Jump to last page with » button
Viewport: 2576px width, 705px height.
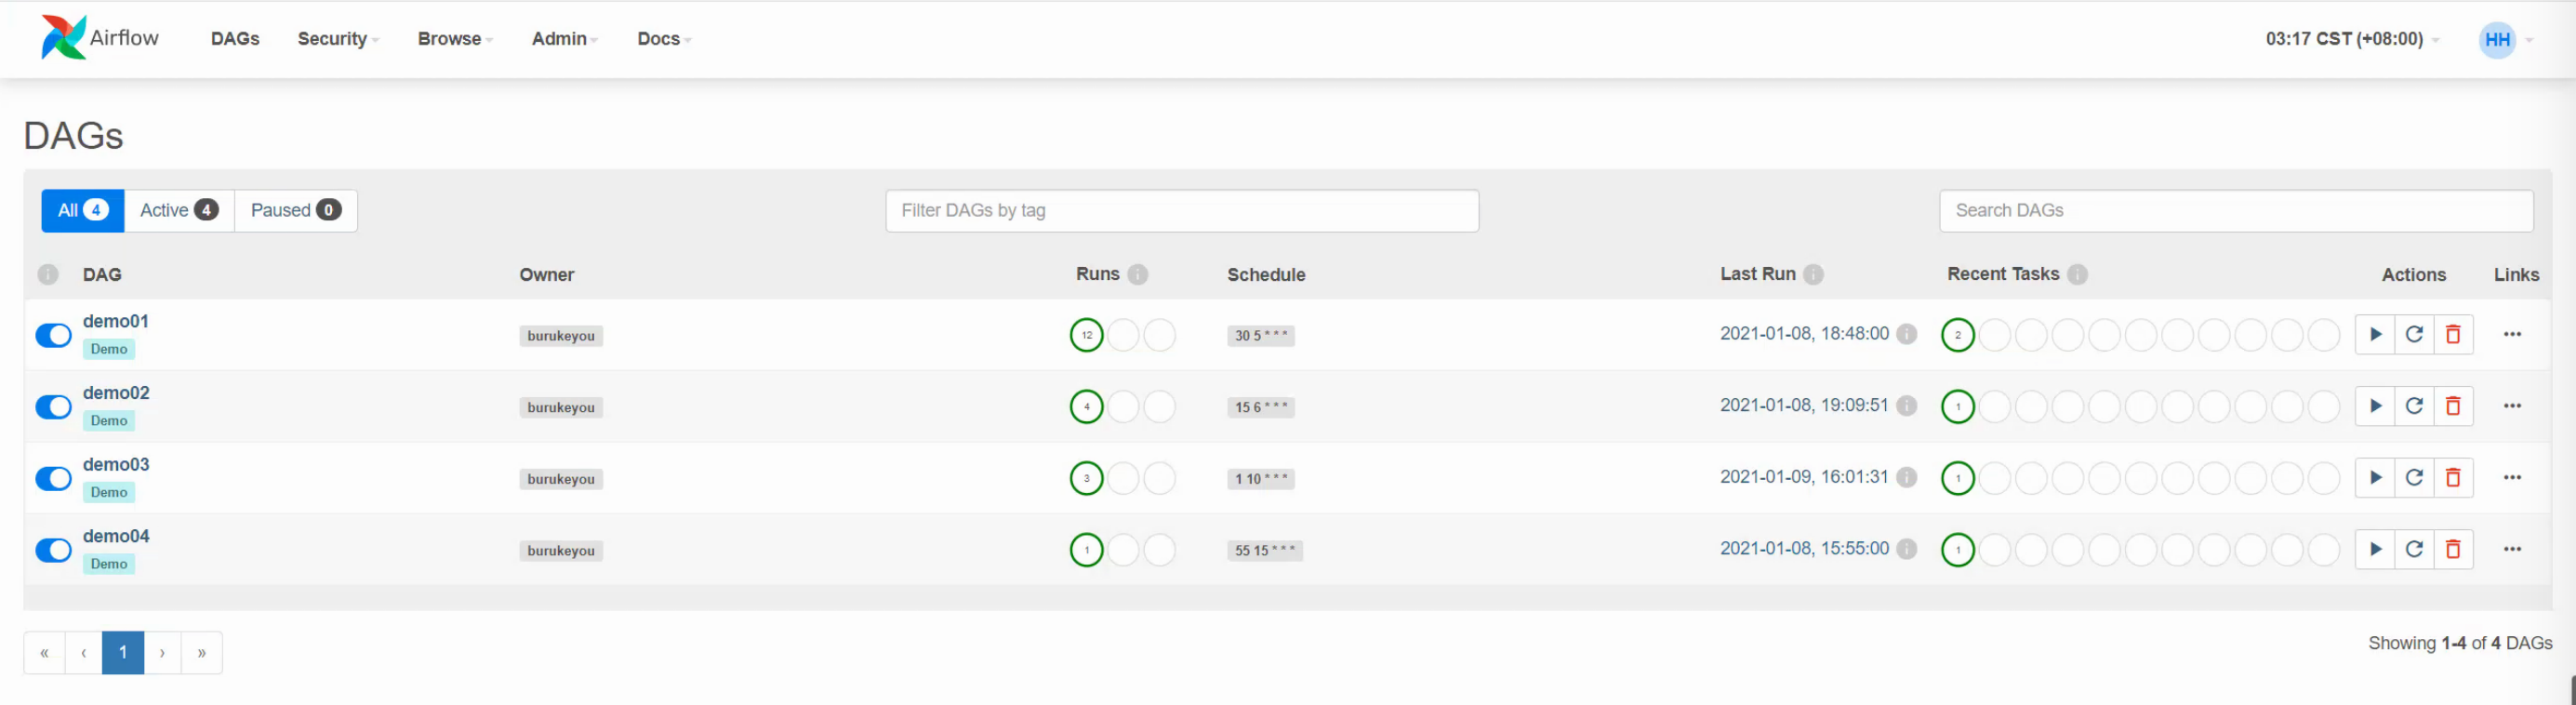tap(202, 652)
